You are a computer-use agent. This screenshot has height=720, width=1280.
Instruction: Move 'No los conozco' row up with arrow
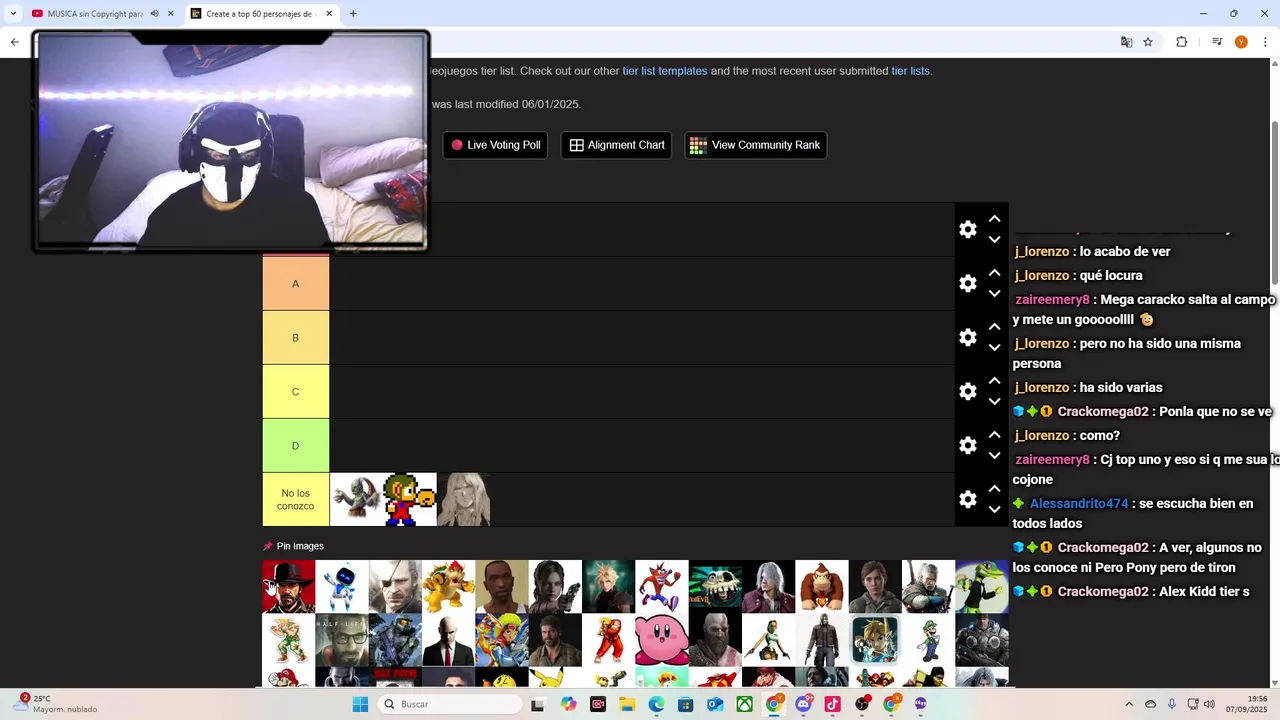click(x=994, y=489)
